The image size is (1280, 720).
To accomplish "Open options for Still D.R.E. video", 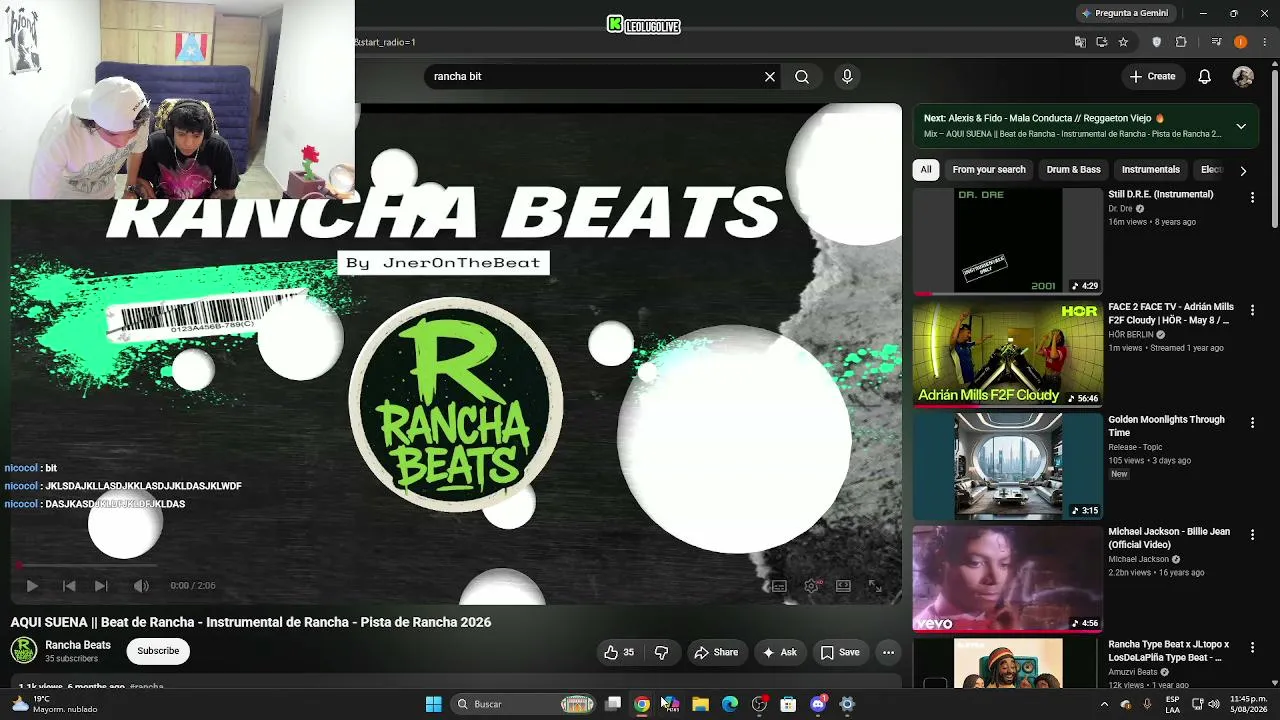I will (1252, 198).
